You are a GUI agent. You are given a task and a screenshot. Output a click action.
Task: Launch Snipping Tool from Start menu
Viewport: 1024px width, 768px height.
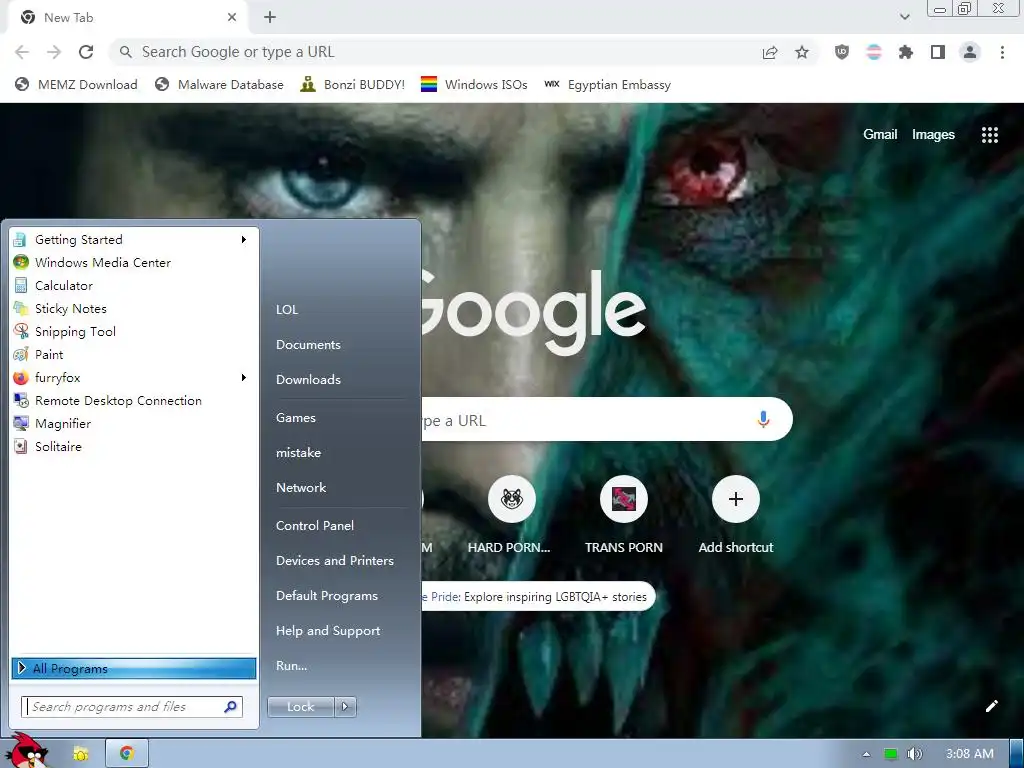(134, 332)
